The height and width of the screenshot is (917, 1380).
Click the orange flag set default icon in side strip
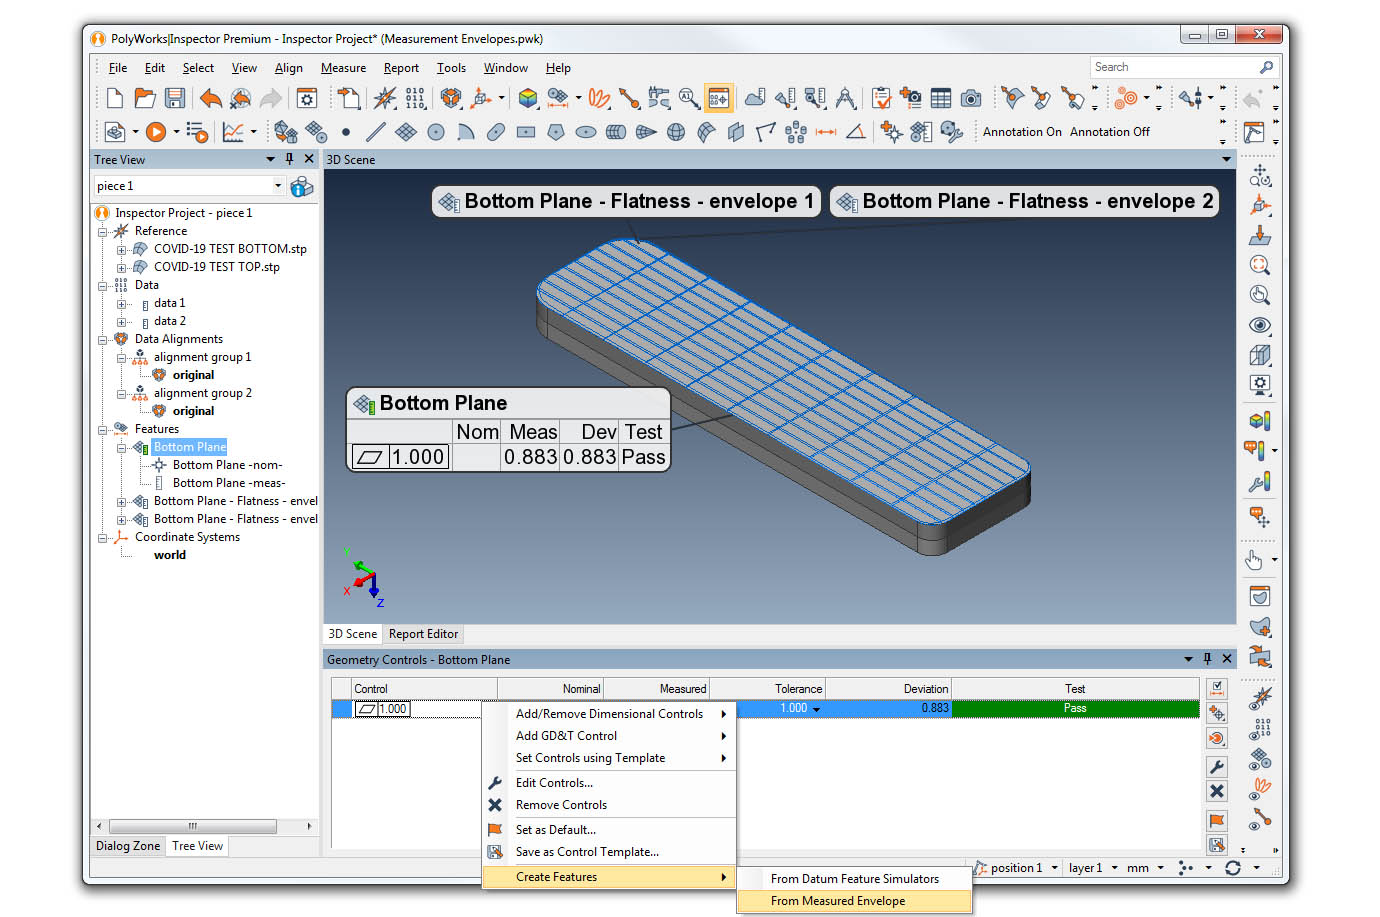coord(1217,821)
